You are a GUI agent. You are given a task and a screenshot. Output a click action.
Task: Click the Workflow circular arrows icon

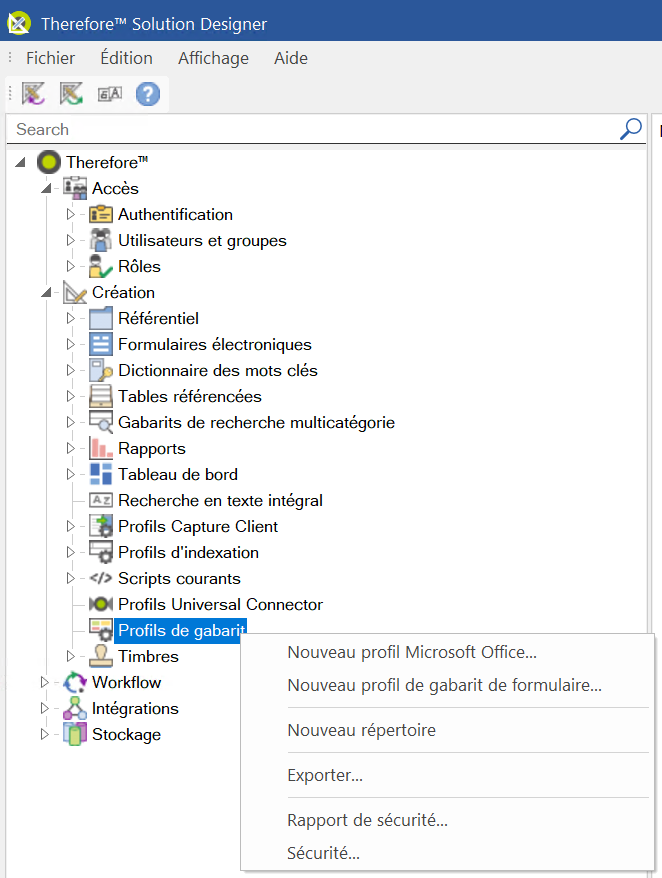pyautogui.click(x=75, y=682)
